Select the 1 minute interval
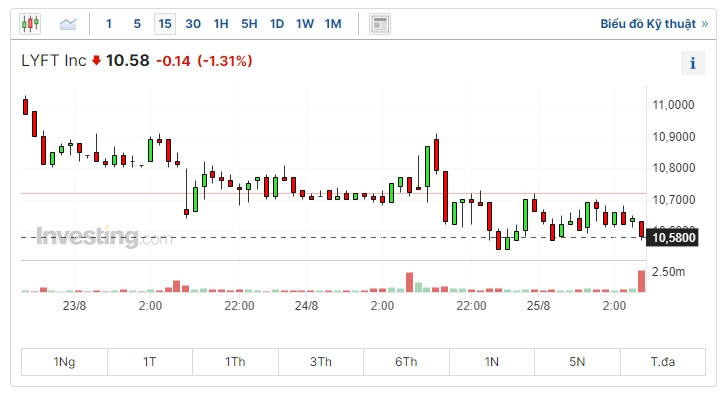This screenshot has width=724, height=401. click(x=109, y=24)
